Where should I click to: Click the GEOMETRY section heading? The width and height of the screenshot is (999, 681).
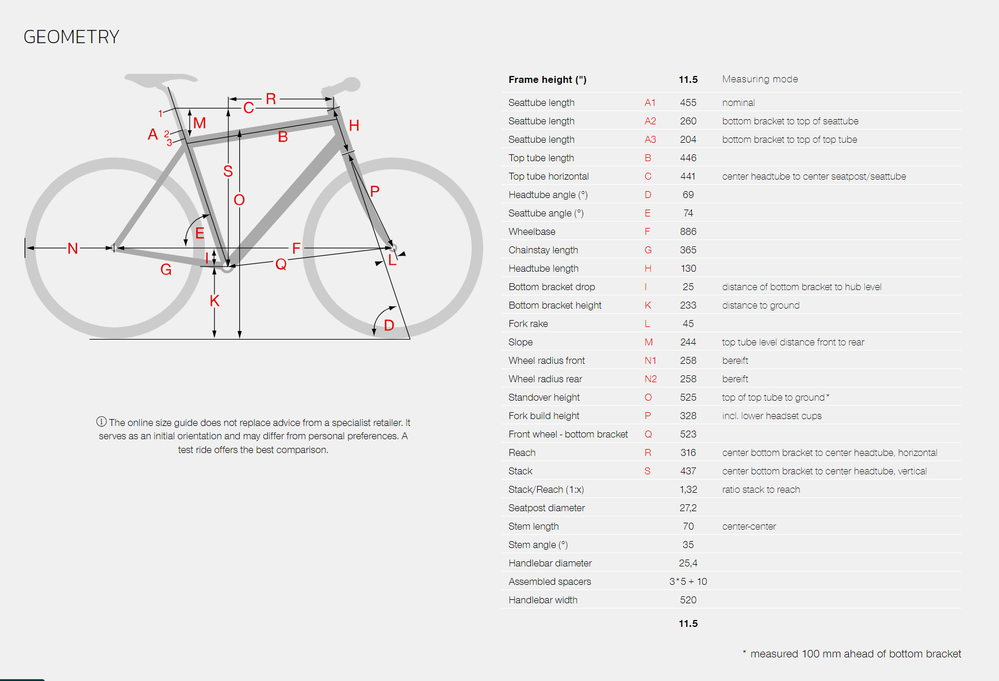click(x=71, y=37)
